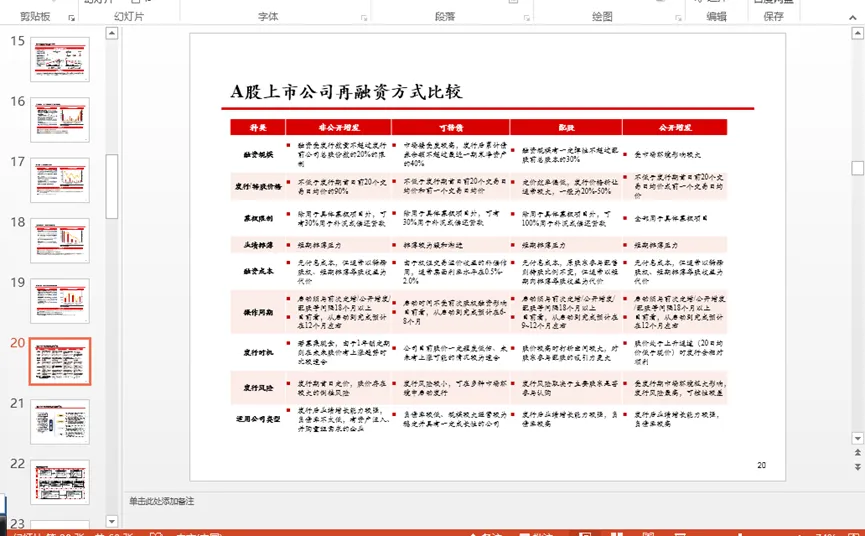Click the 融资规模 row label
This screenshot has height=536, width=865.
(258, 155)
